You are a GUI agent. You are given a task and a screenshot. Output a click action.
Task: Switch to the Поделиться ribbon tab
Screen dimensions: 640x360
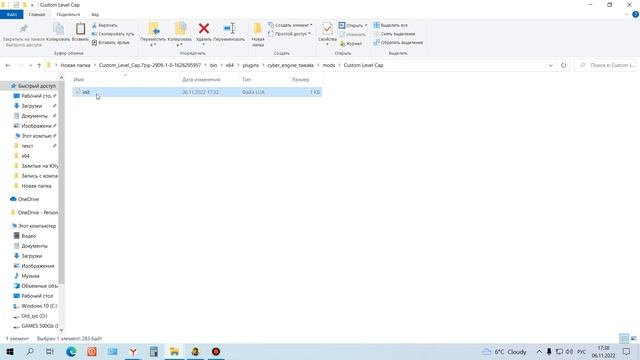[x=68, y=14]
